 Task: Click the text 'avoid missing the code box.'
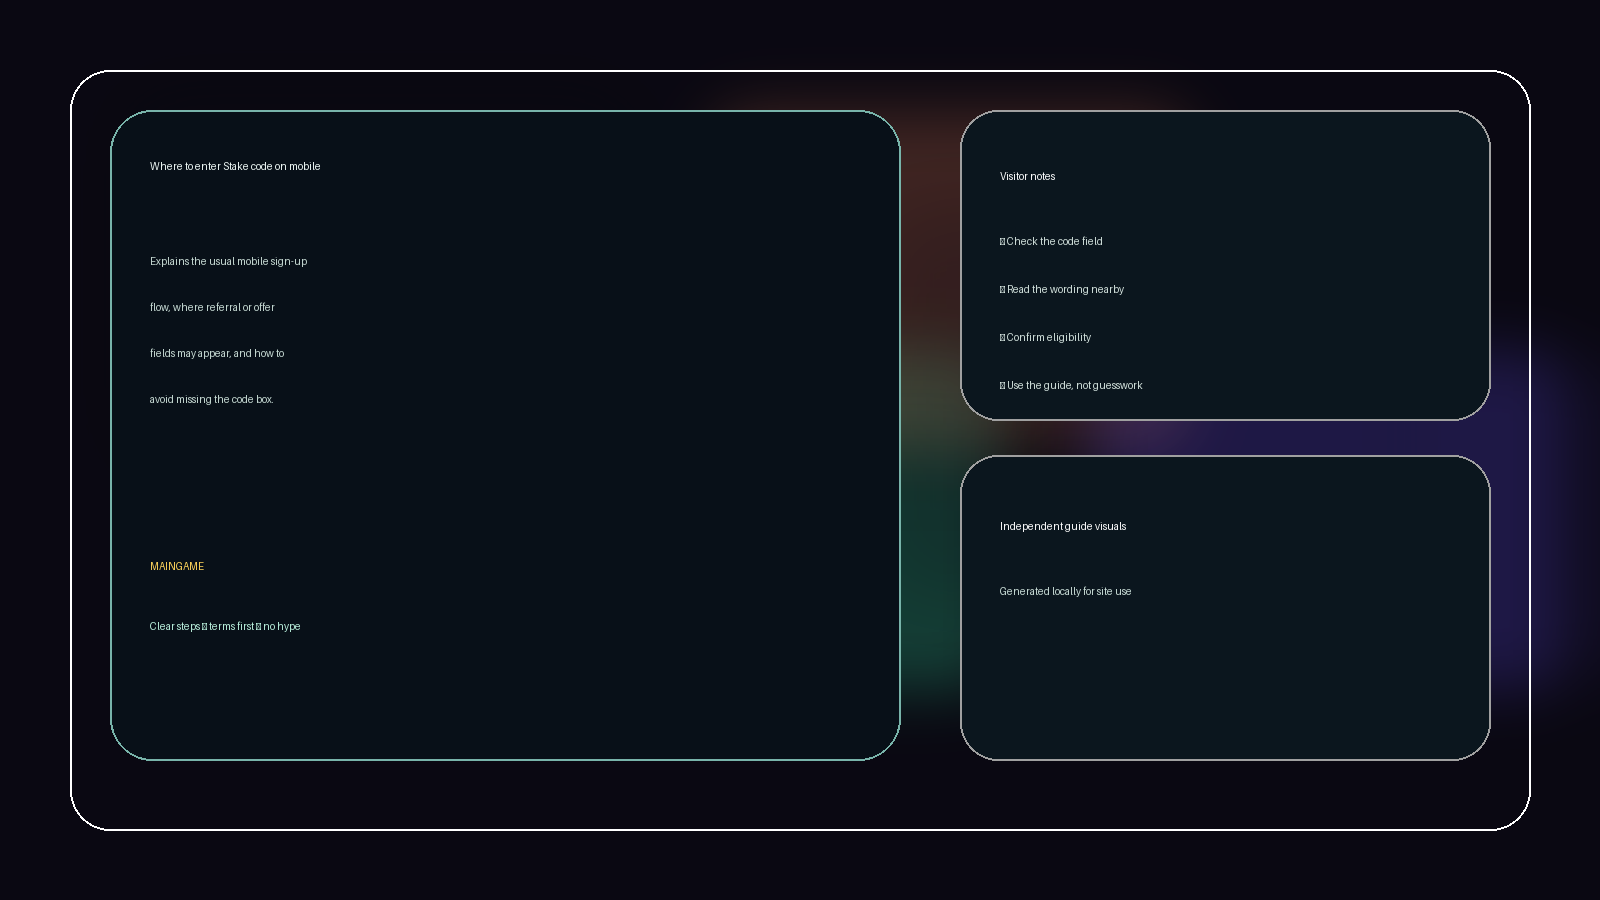click(212, 399)
